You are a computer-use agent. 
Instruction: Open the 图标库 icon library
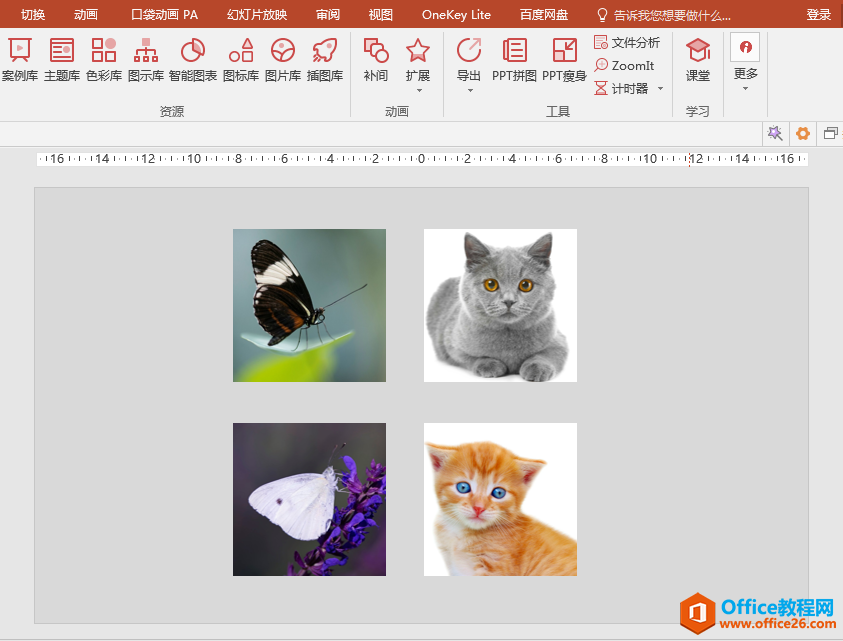240,59
